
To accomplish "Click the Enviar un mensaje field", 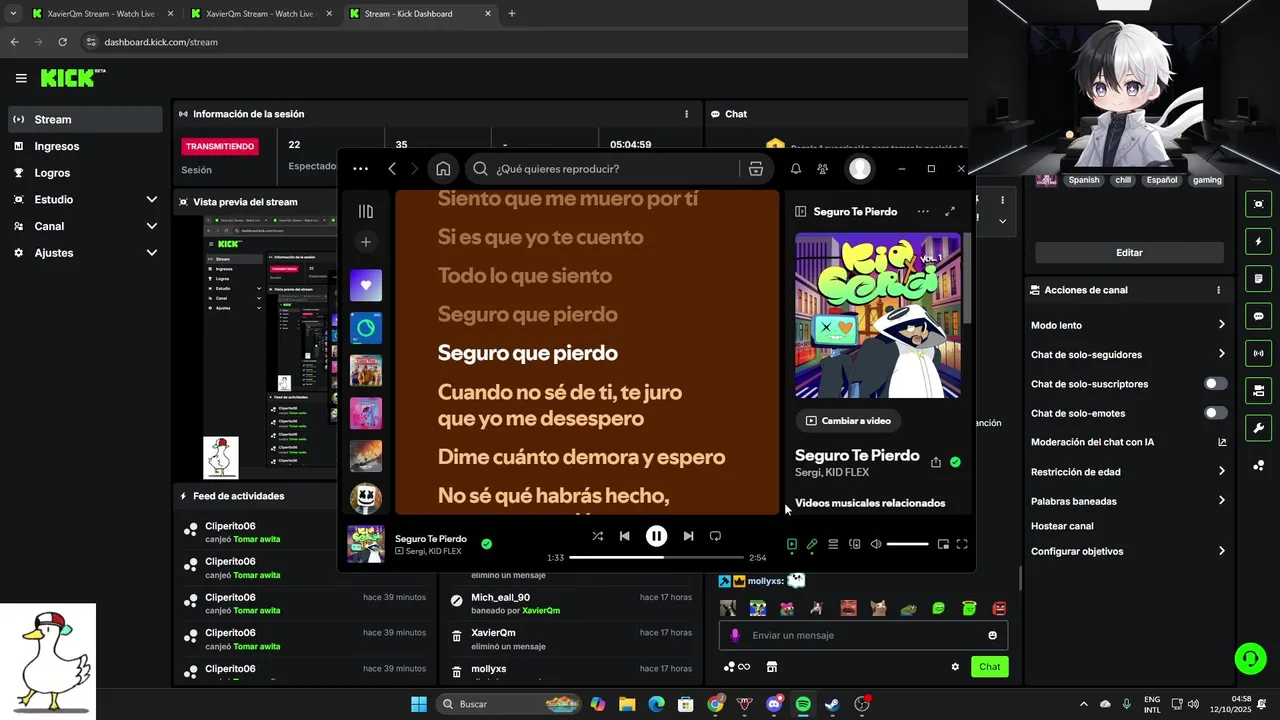I will point(863,635).
